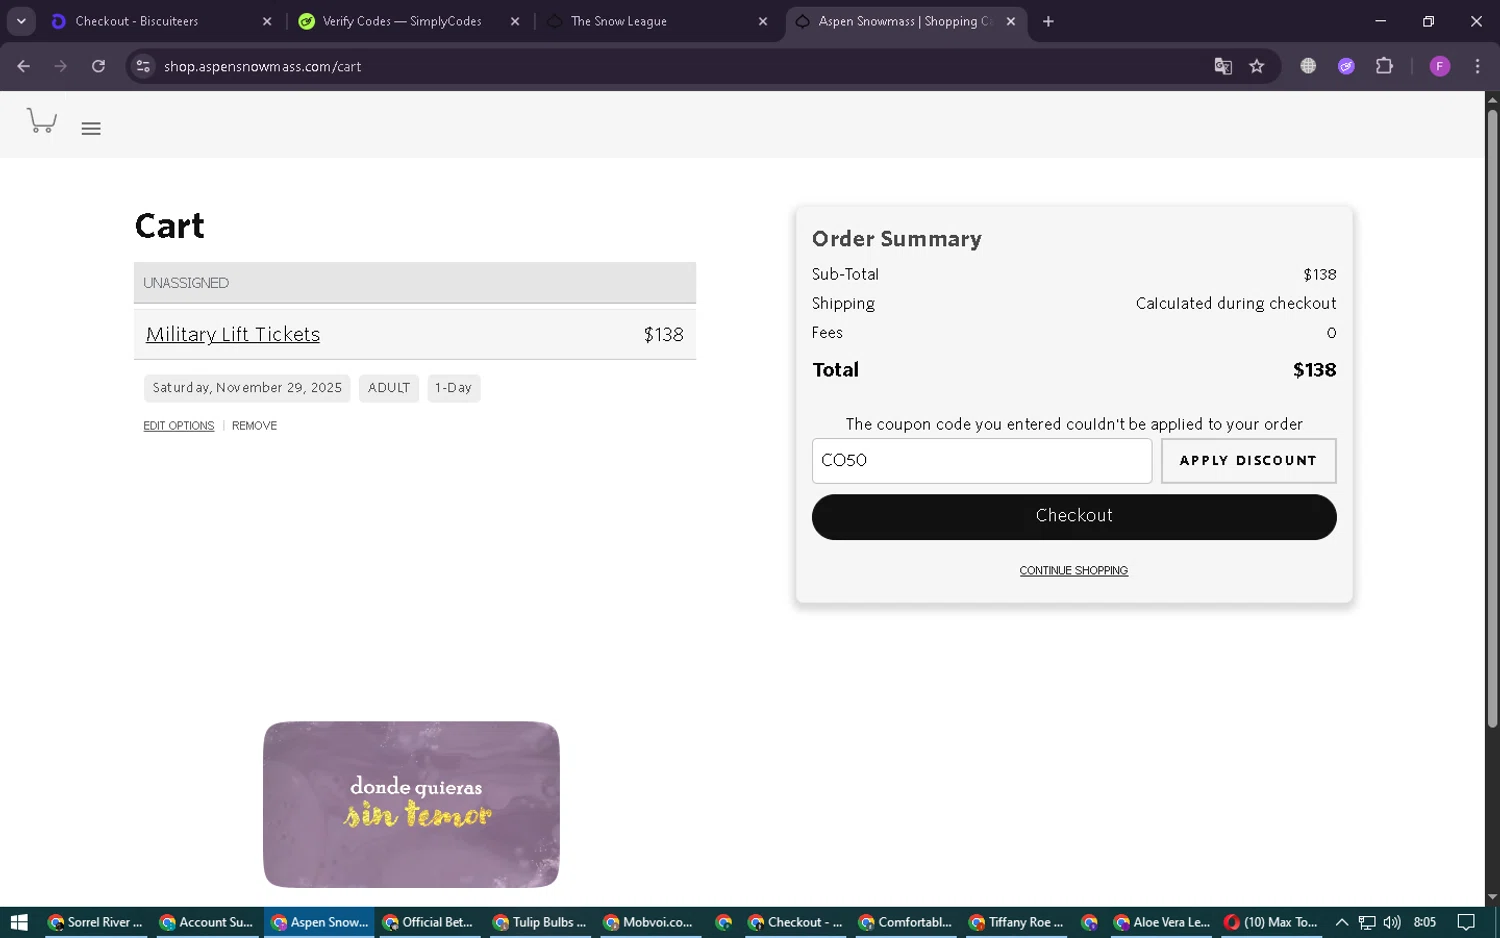
Task: Remove the lift ticket from cart
Action: (x=254, y=426)
